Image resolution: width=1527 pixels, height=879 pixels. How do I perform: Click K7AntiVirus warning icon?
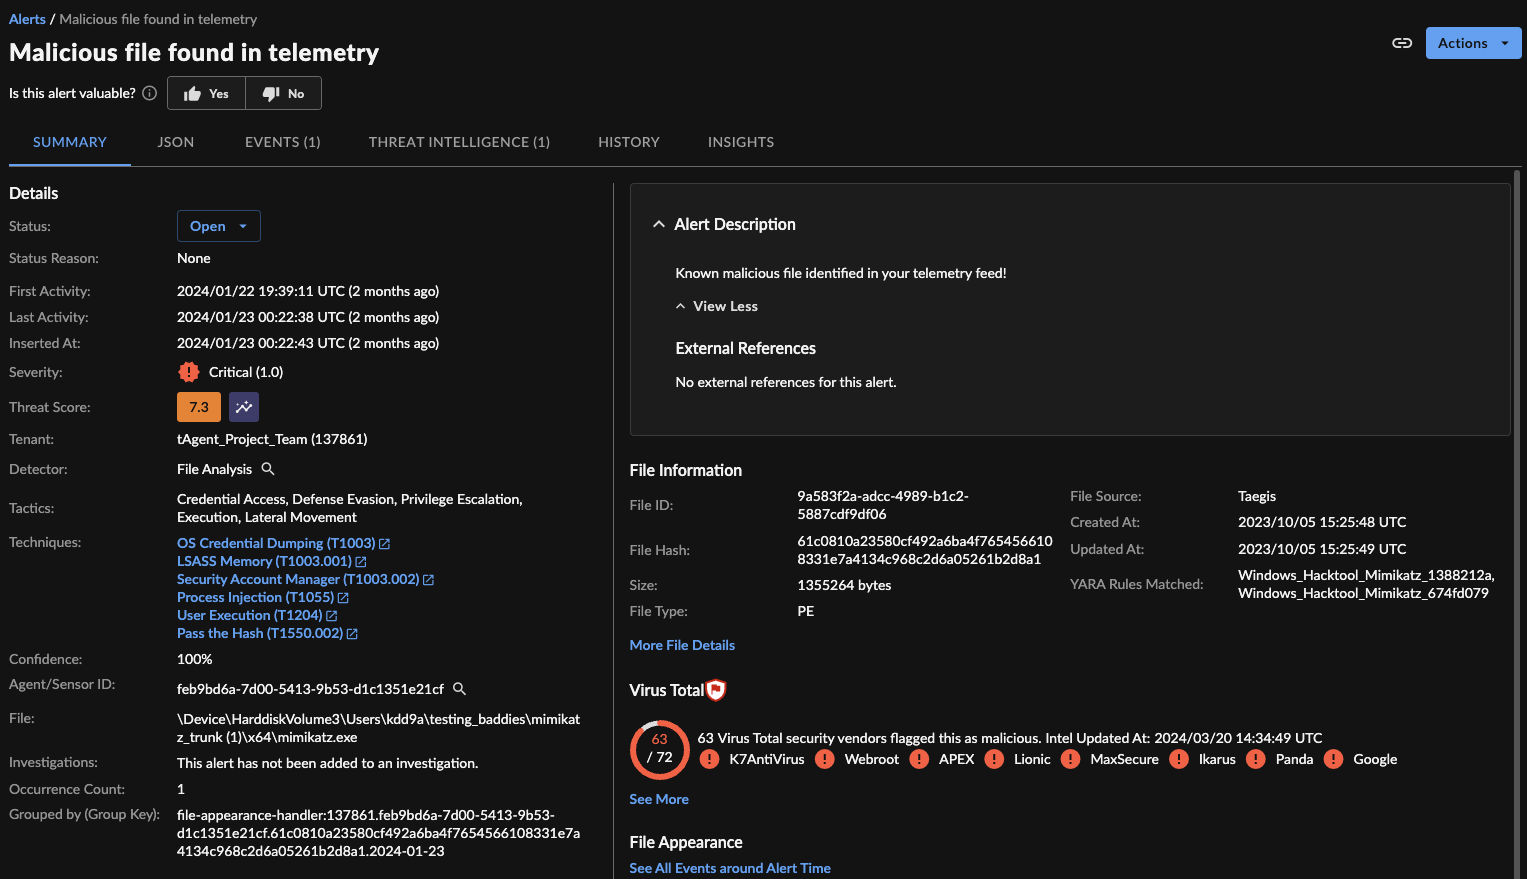[x=709, y=759]
